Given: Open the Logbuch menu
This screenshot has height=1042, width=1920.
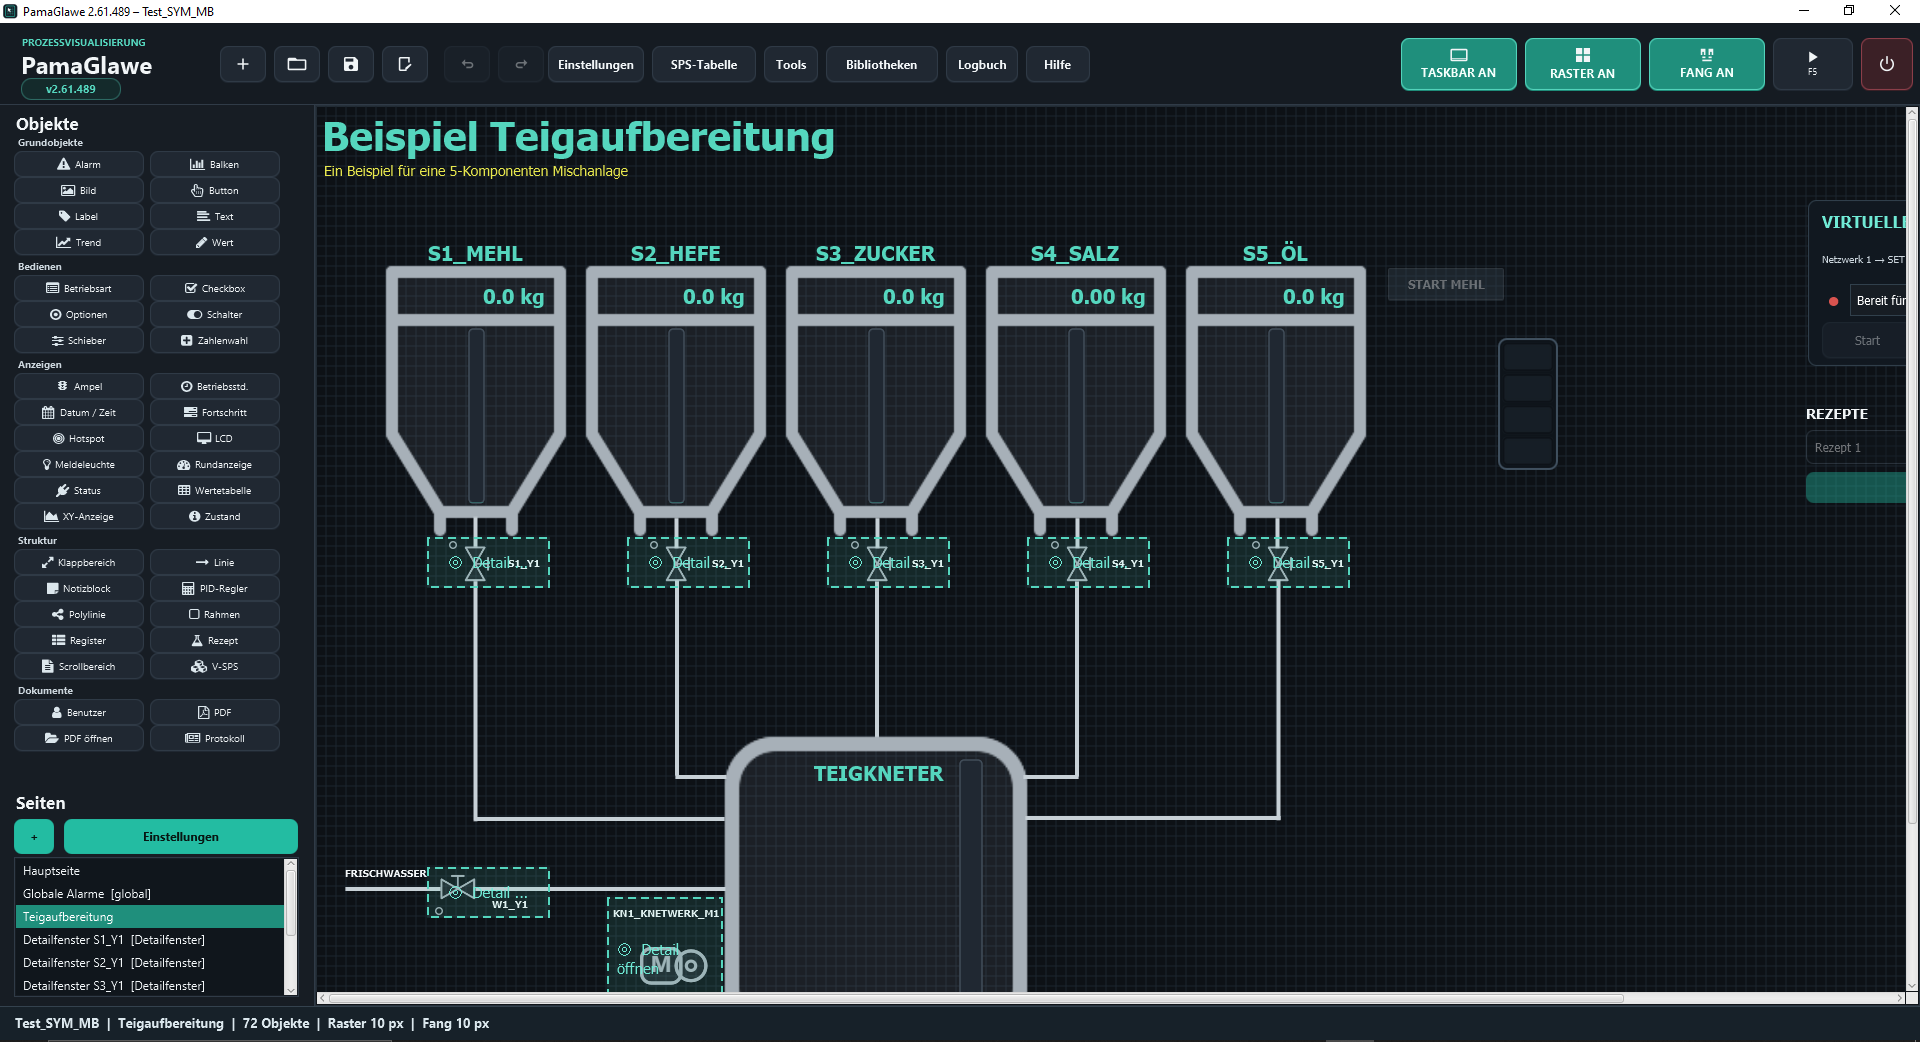Looking at the screenshot, I should pyautogui.click(x=982, y=65).
